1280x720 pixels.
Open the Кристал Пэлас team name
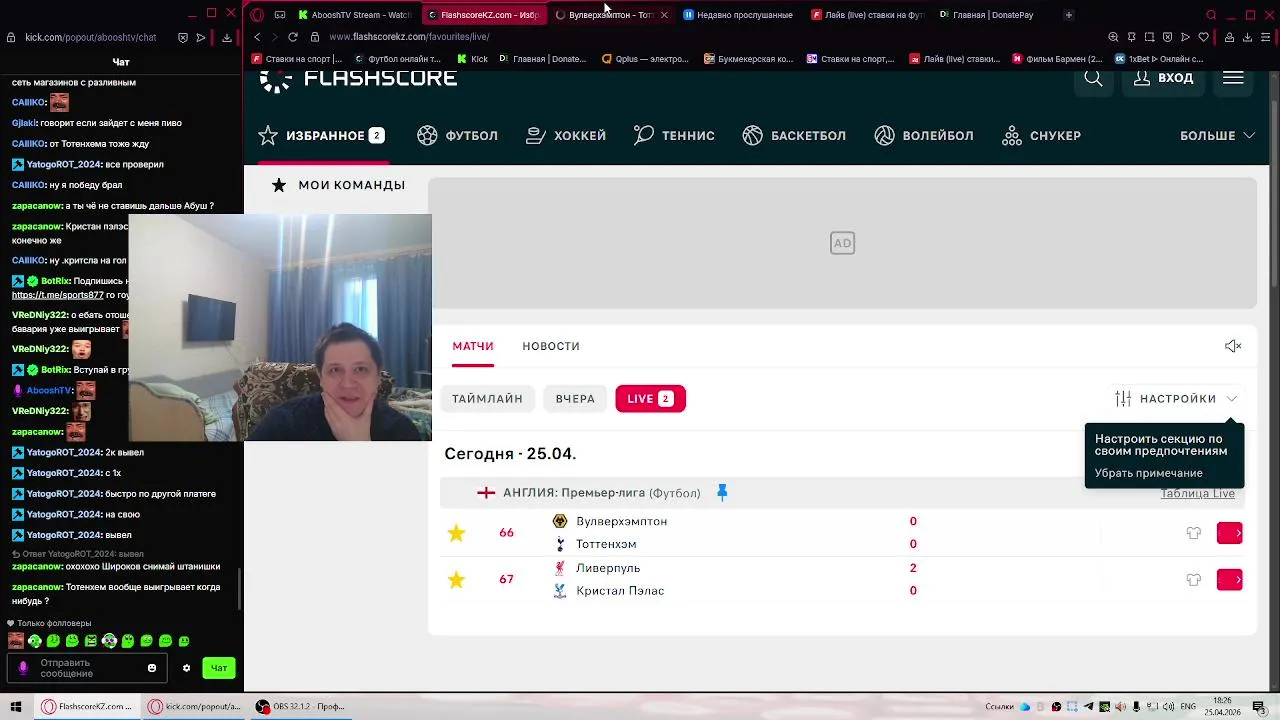pos(620,591)
